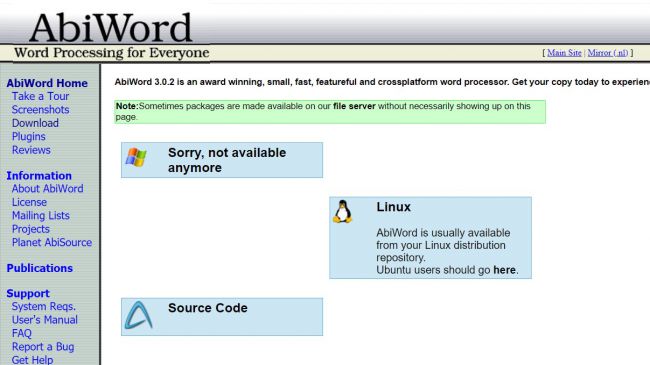Follow the 'here' link for Ubuntu users
The width and height of the screenshot is (650, 365).
tap(504, 270)
